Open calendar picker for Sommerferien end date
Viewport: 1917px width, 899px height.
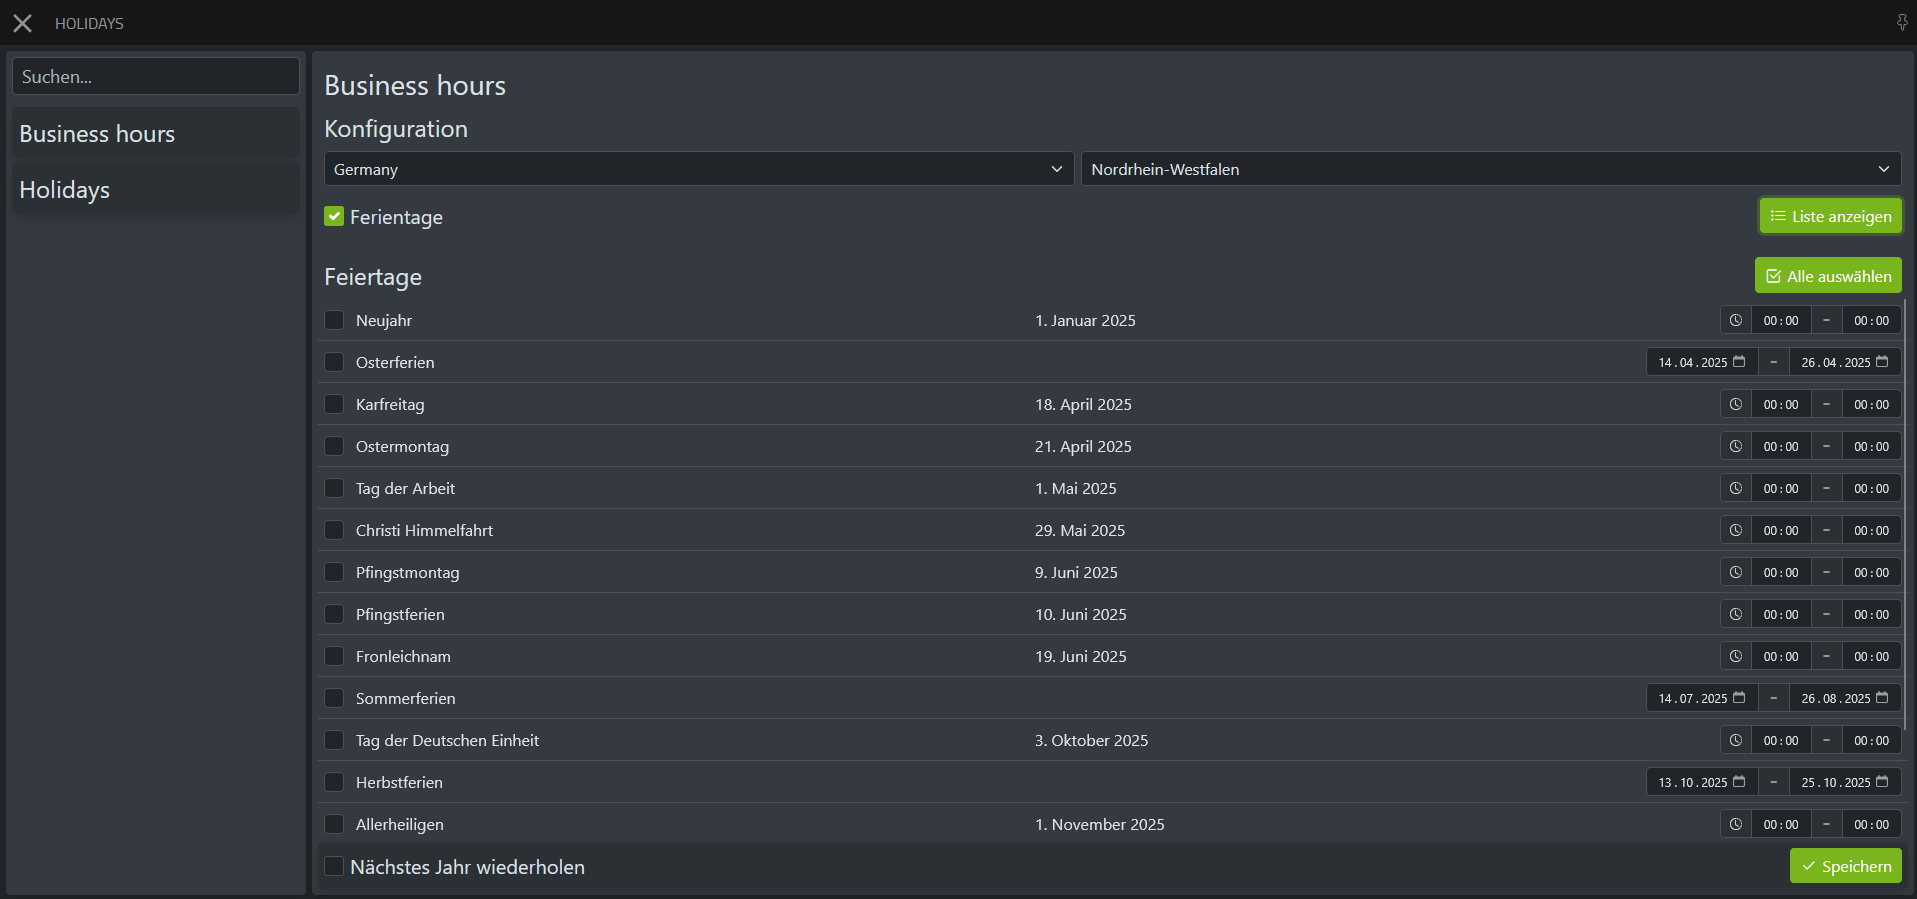coord(1882,698)
